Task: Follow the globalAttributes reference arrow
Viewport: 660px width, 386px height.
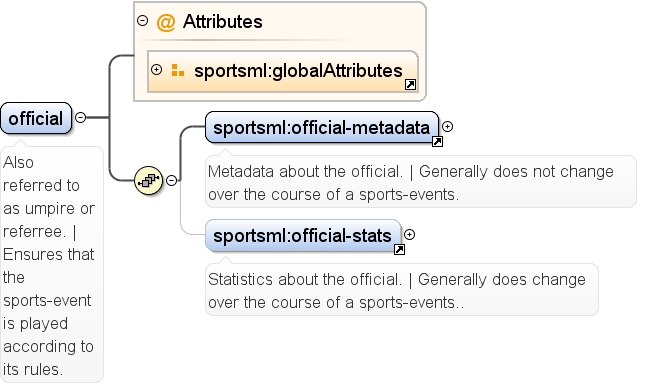Action: click(410, 85)
